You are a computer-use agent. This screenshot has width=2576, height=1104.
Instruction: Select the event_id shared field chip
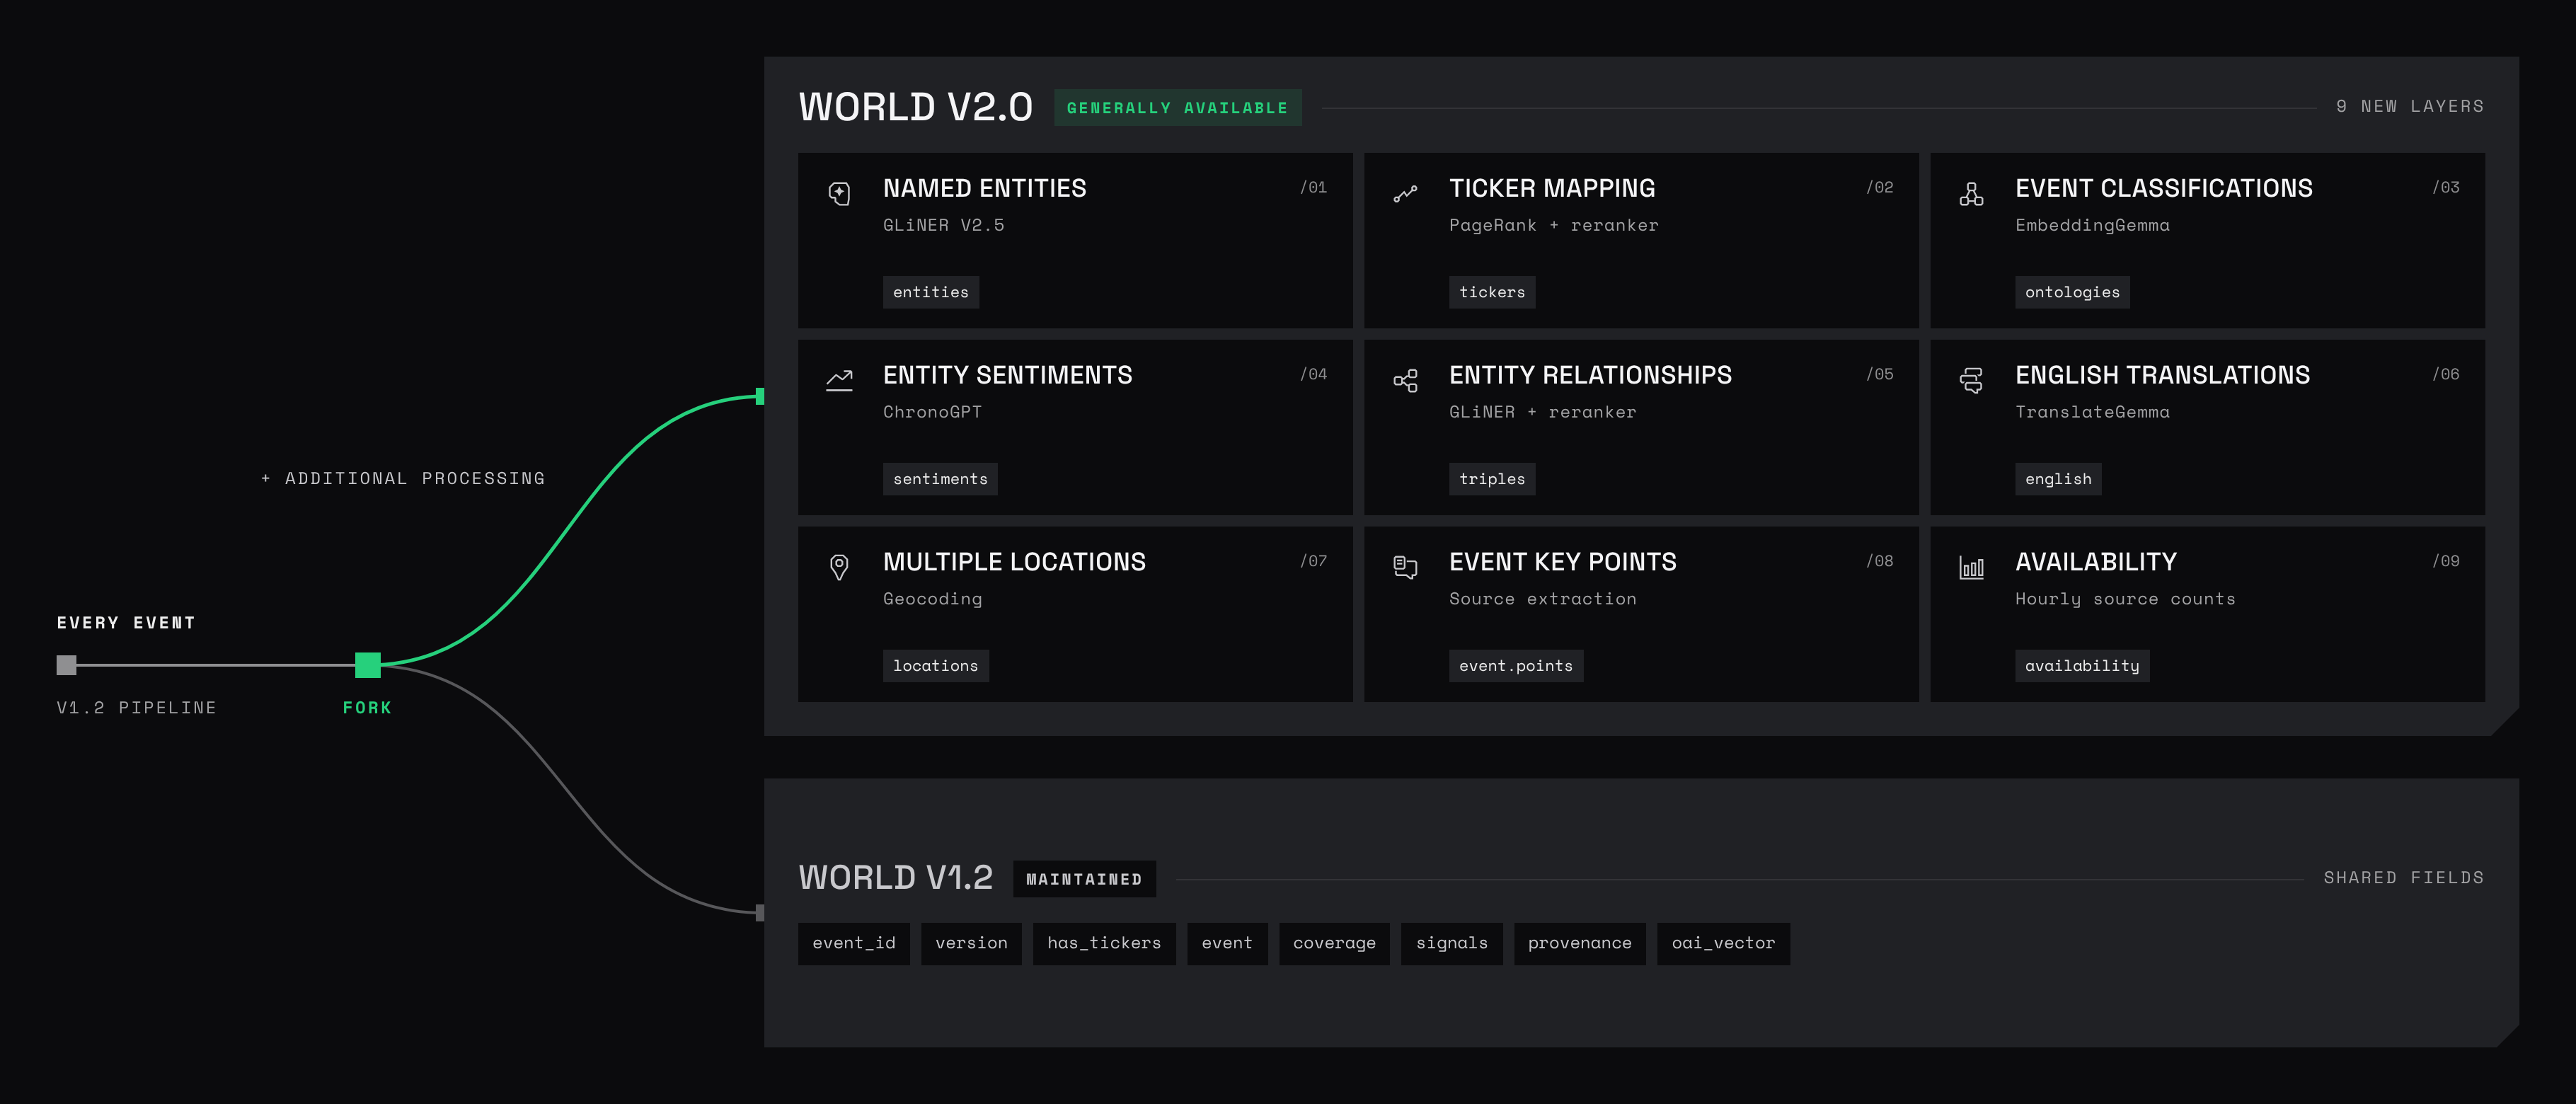[x=854, y=943]
